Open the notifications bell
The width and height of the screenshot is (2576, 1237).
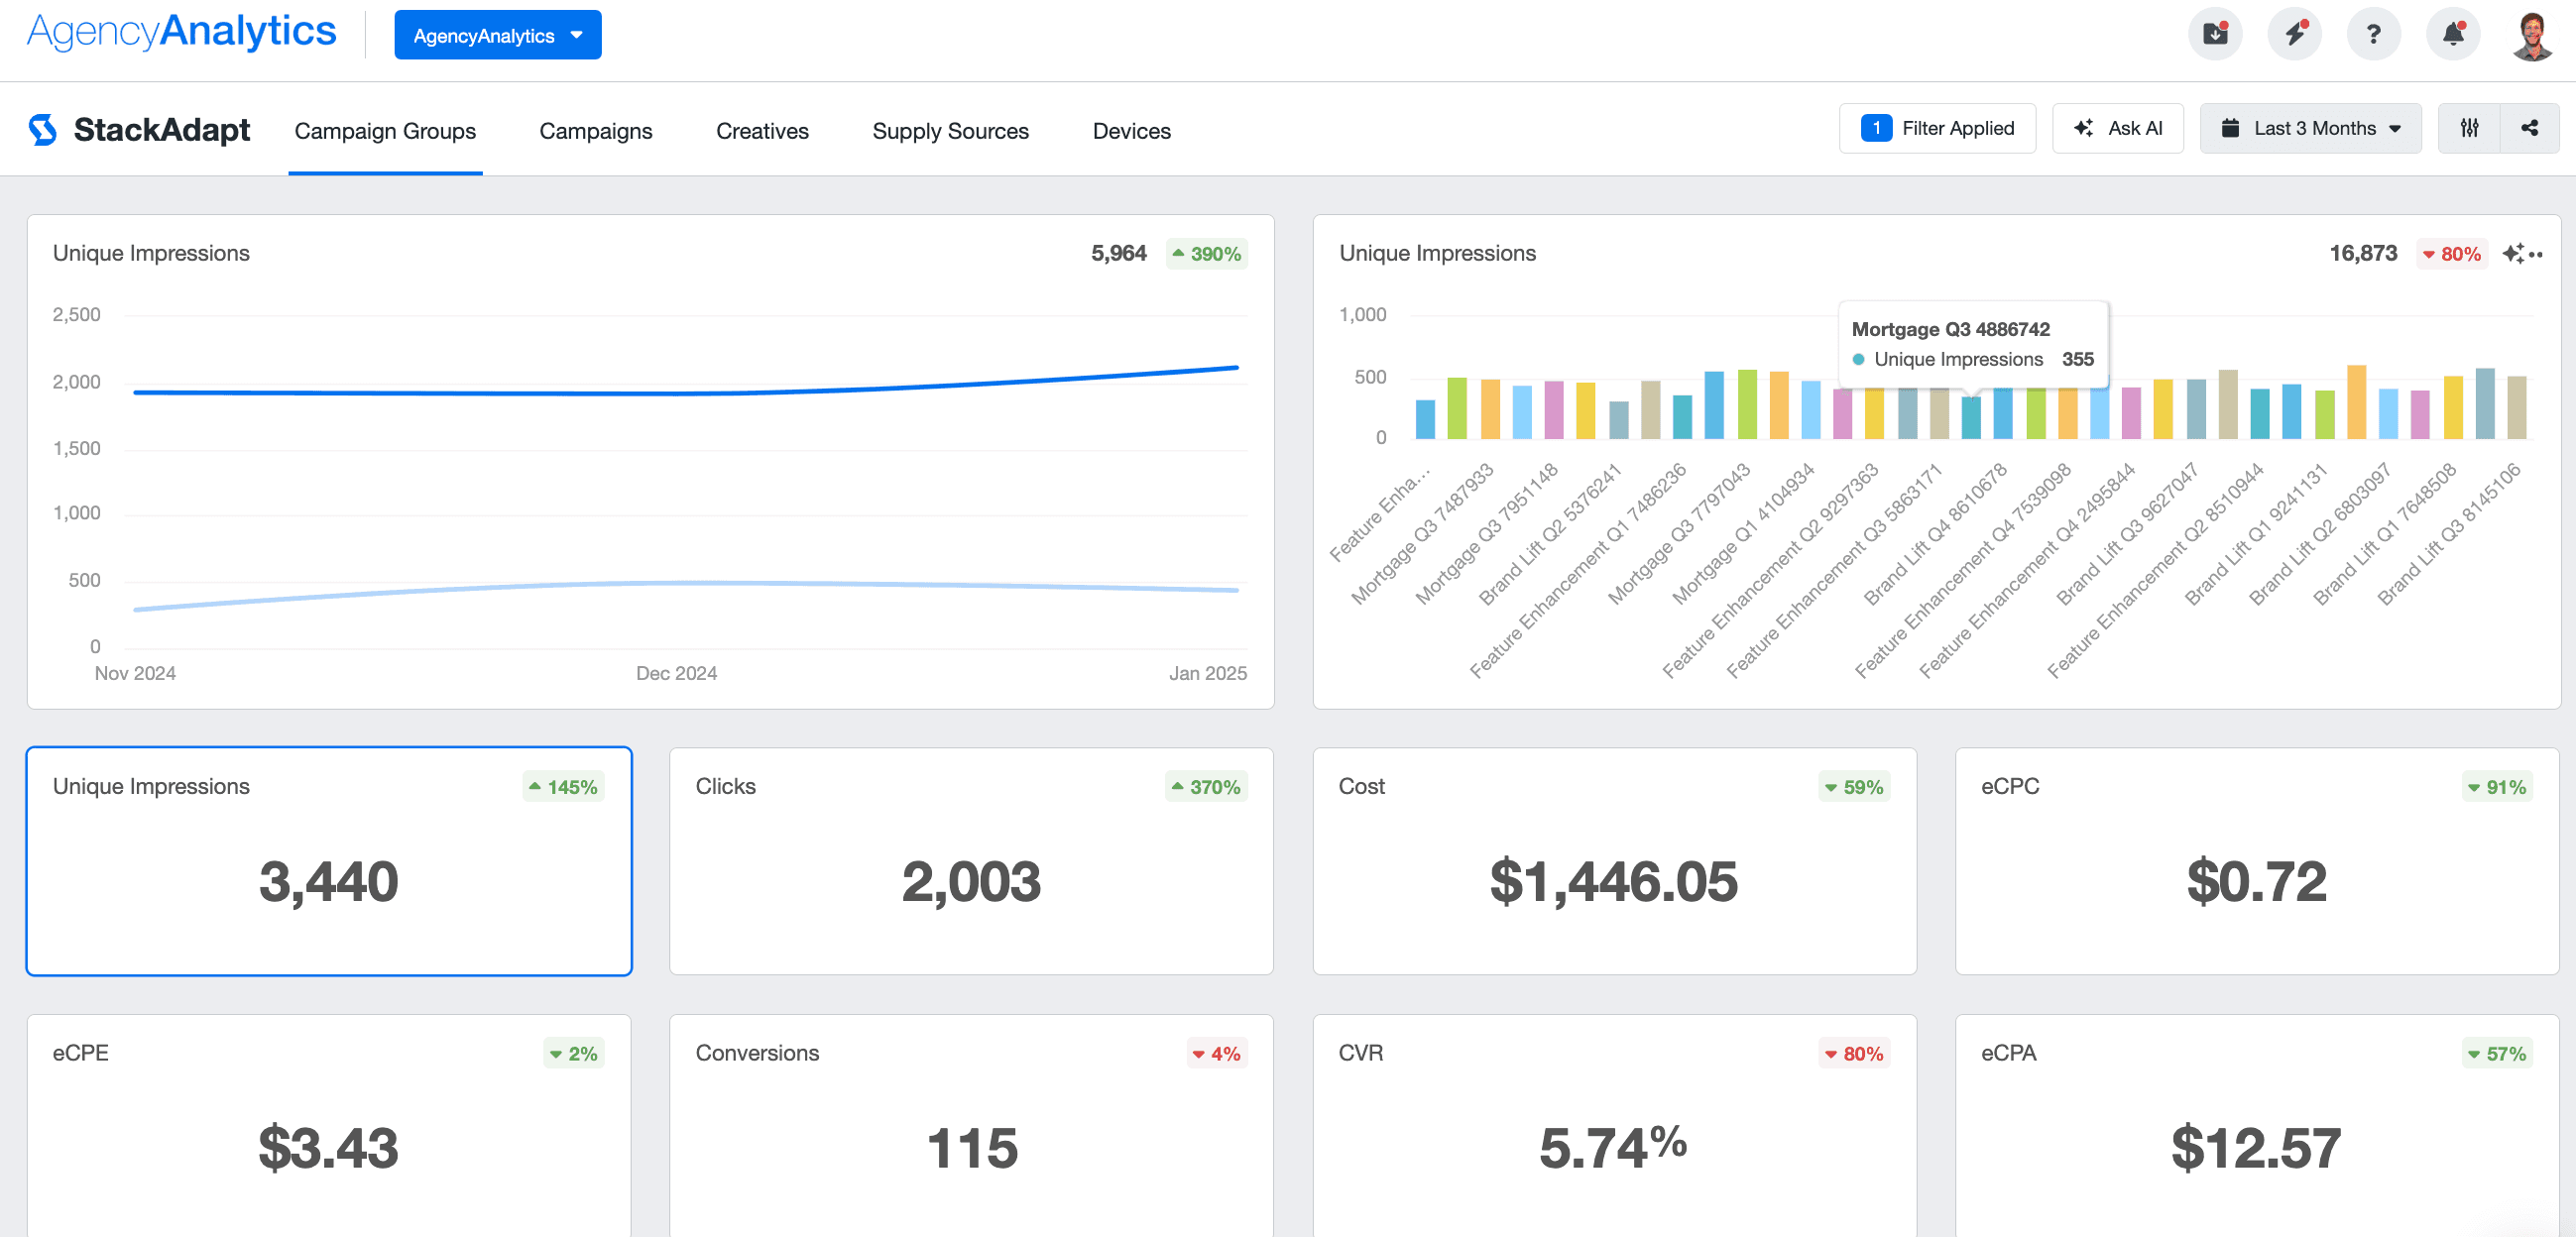coord(2452,35)
